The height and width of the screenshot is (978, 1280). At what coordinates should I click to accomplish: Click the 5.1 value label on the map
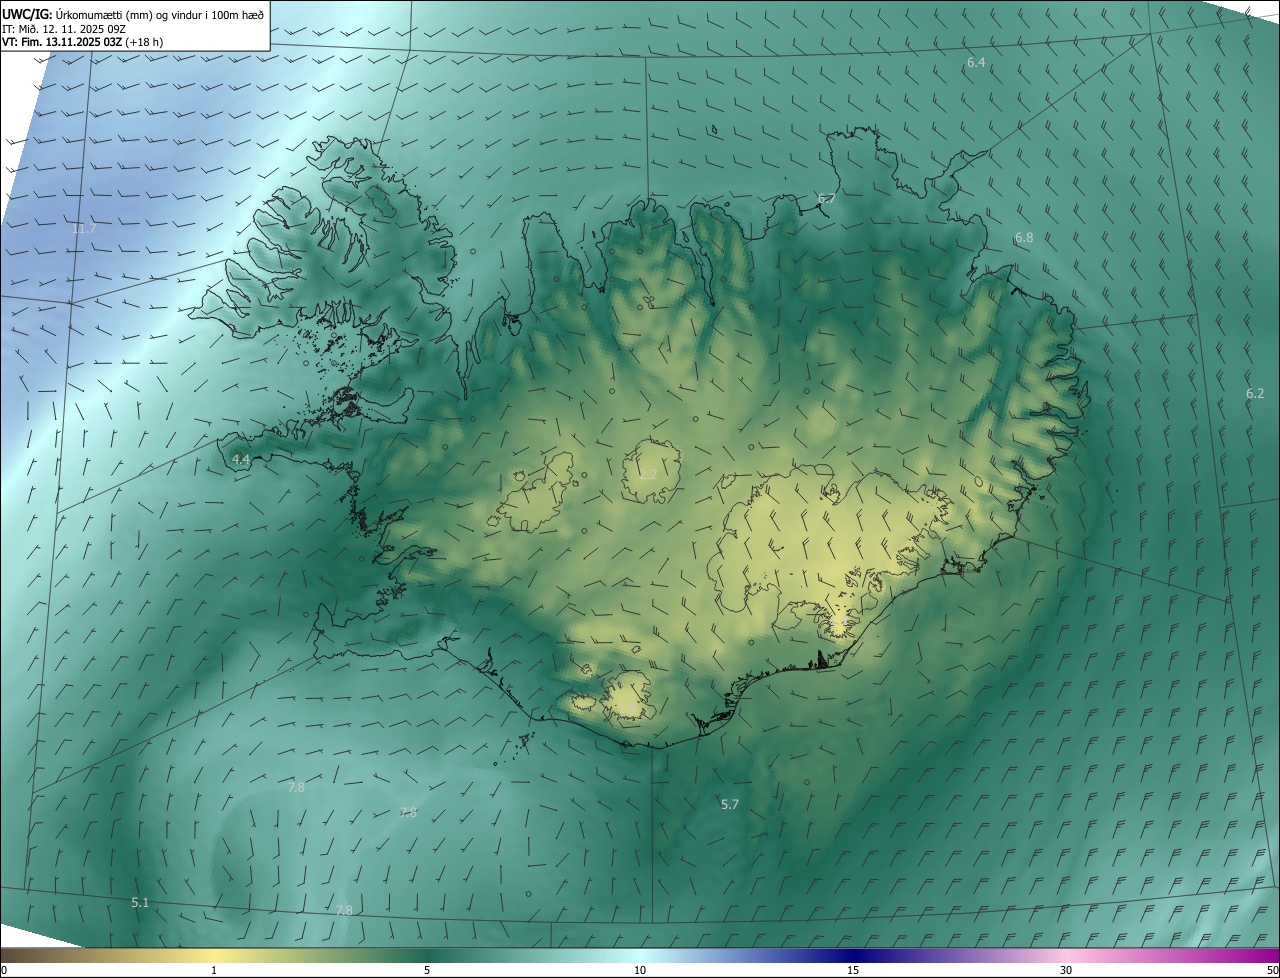(x=140, y=903)
